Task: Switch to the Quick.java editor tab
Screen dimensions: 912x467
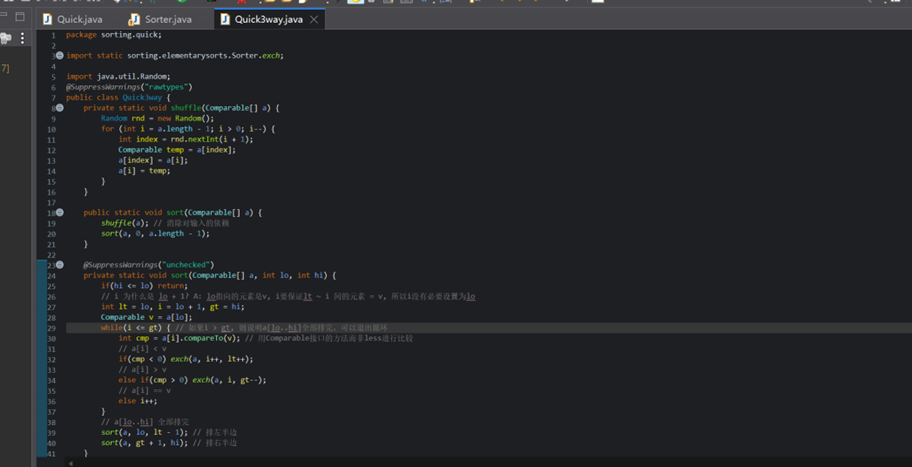Action: coord(73,19)
